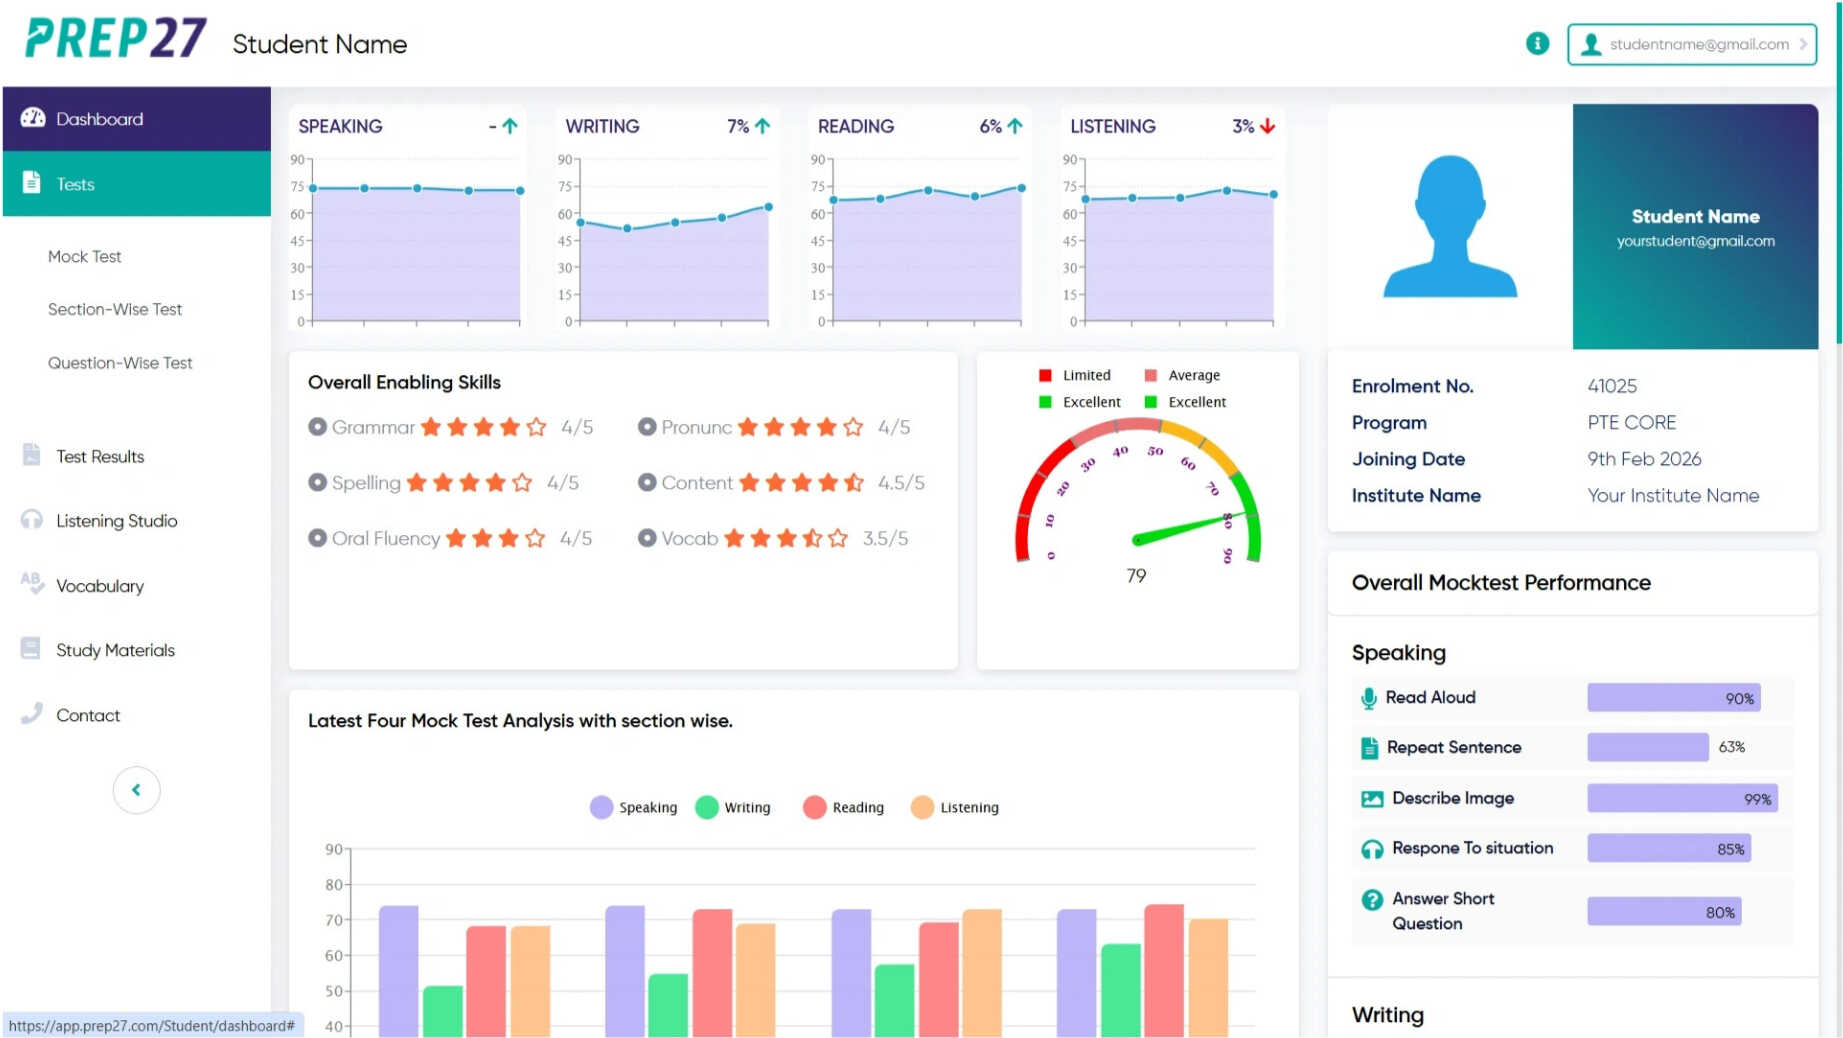
Task: Open the Dashboard from the sidebar
Action: click(x=99, y=118)
